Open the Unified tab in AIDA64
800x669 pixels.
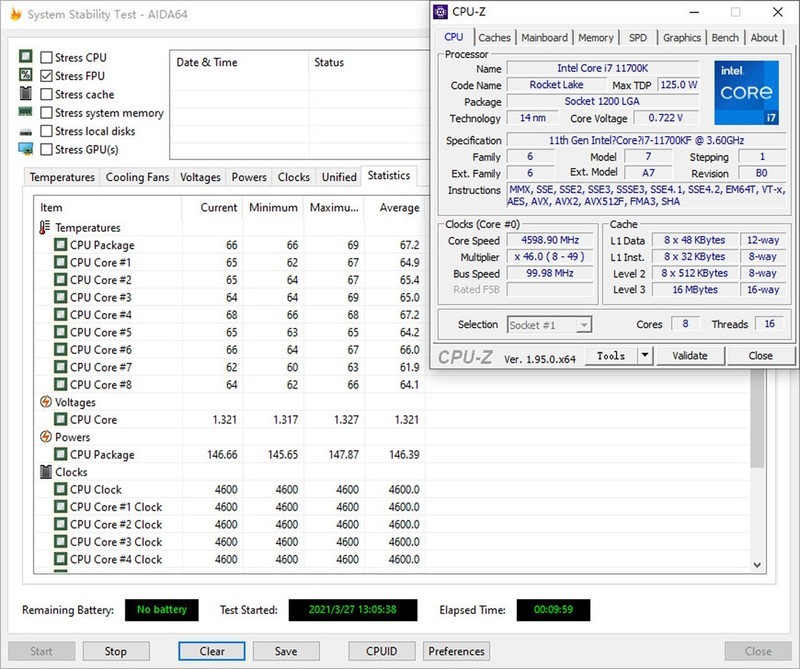[x=339, y=177]
